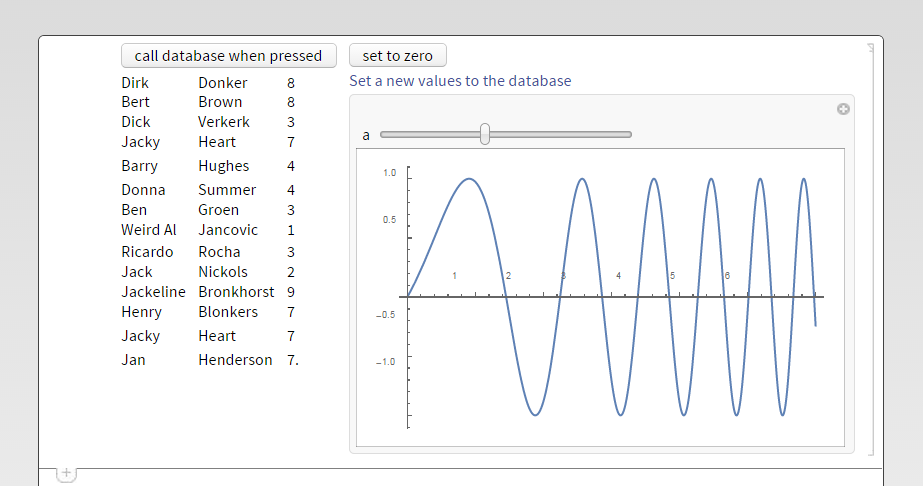The image size is (923, 486).
Task: Click the variable label 'a' beside the slider
Action: (x=366, y=135)
